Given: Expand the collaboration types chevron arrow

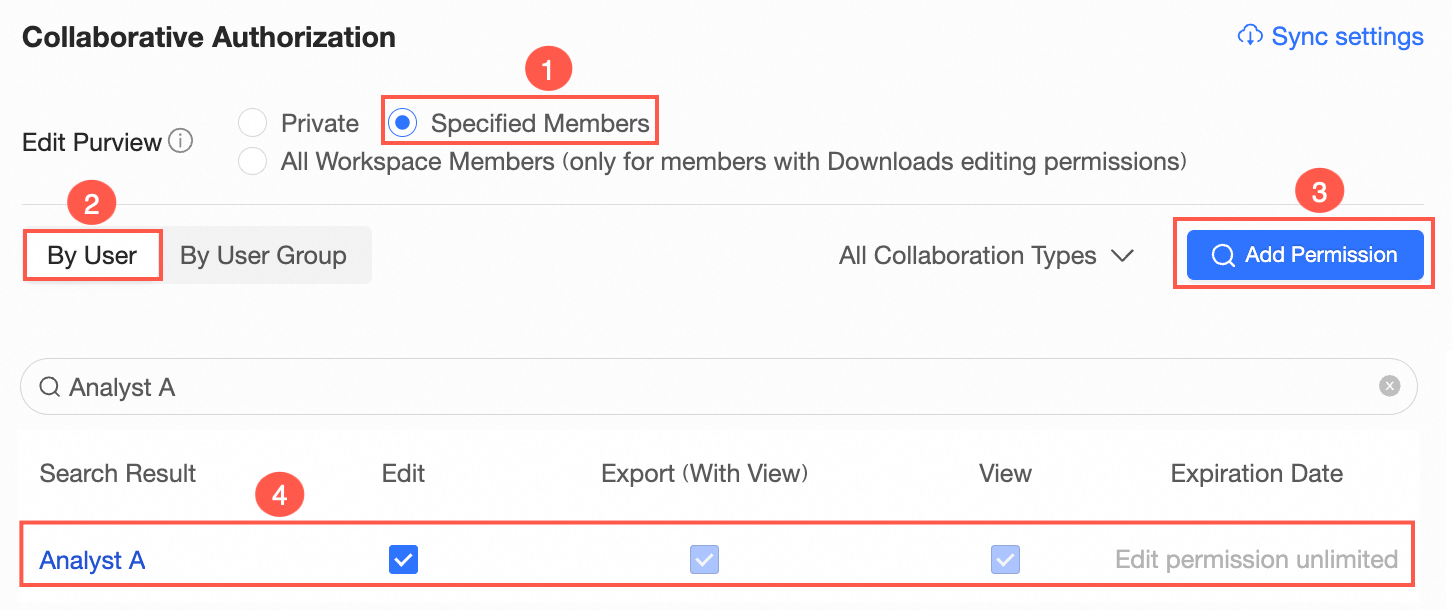Looking at the screenshot, I should pyautogui.click(x=1122, y=256).
